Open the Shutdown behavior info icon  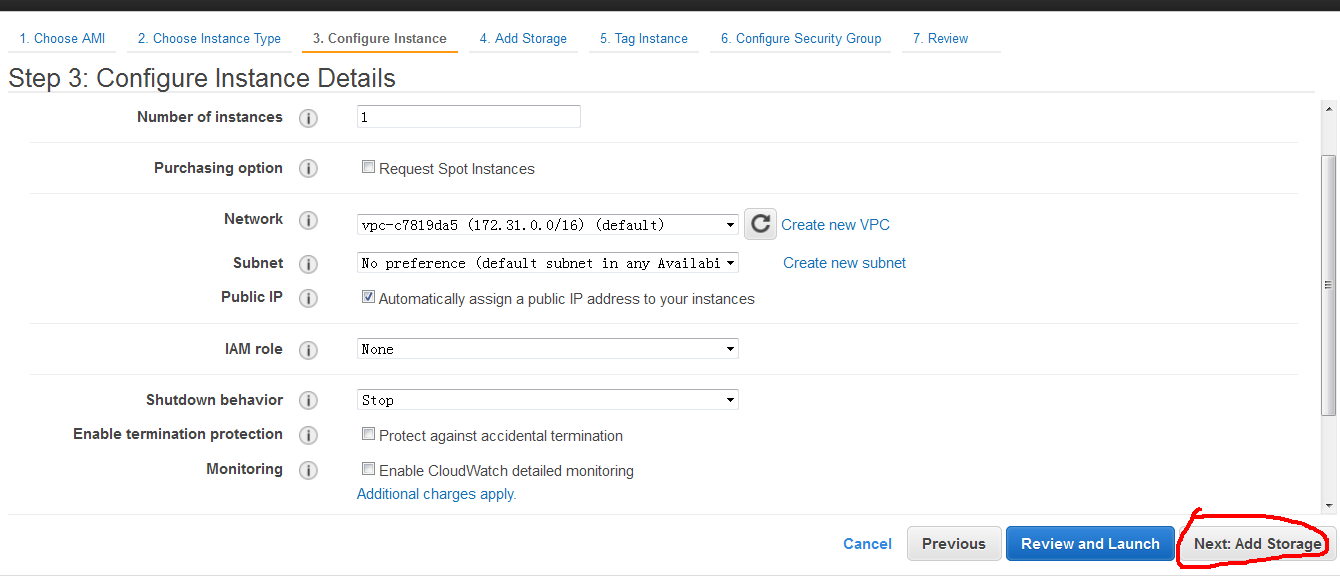coord(308,401)
